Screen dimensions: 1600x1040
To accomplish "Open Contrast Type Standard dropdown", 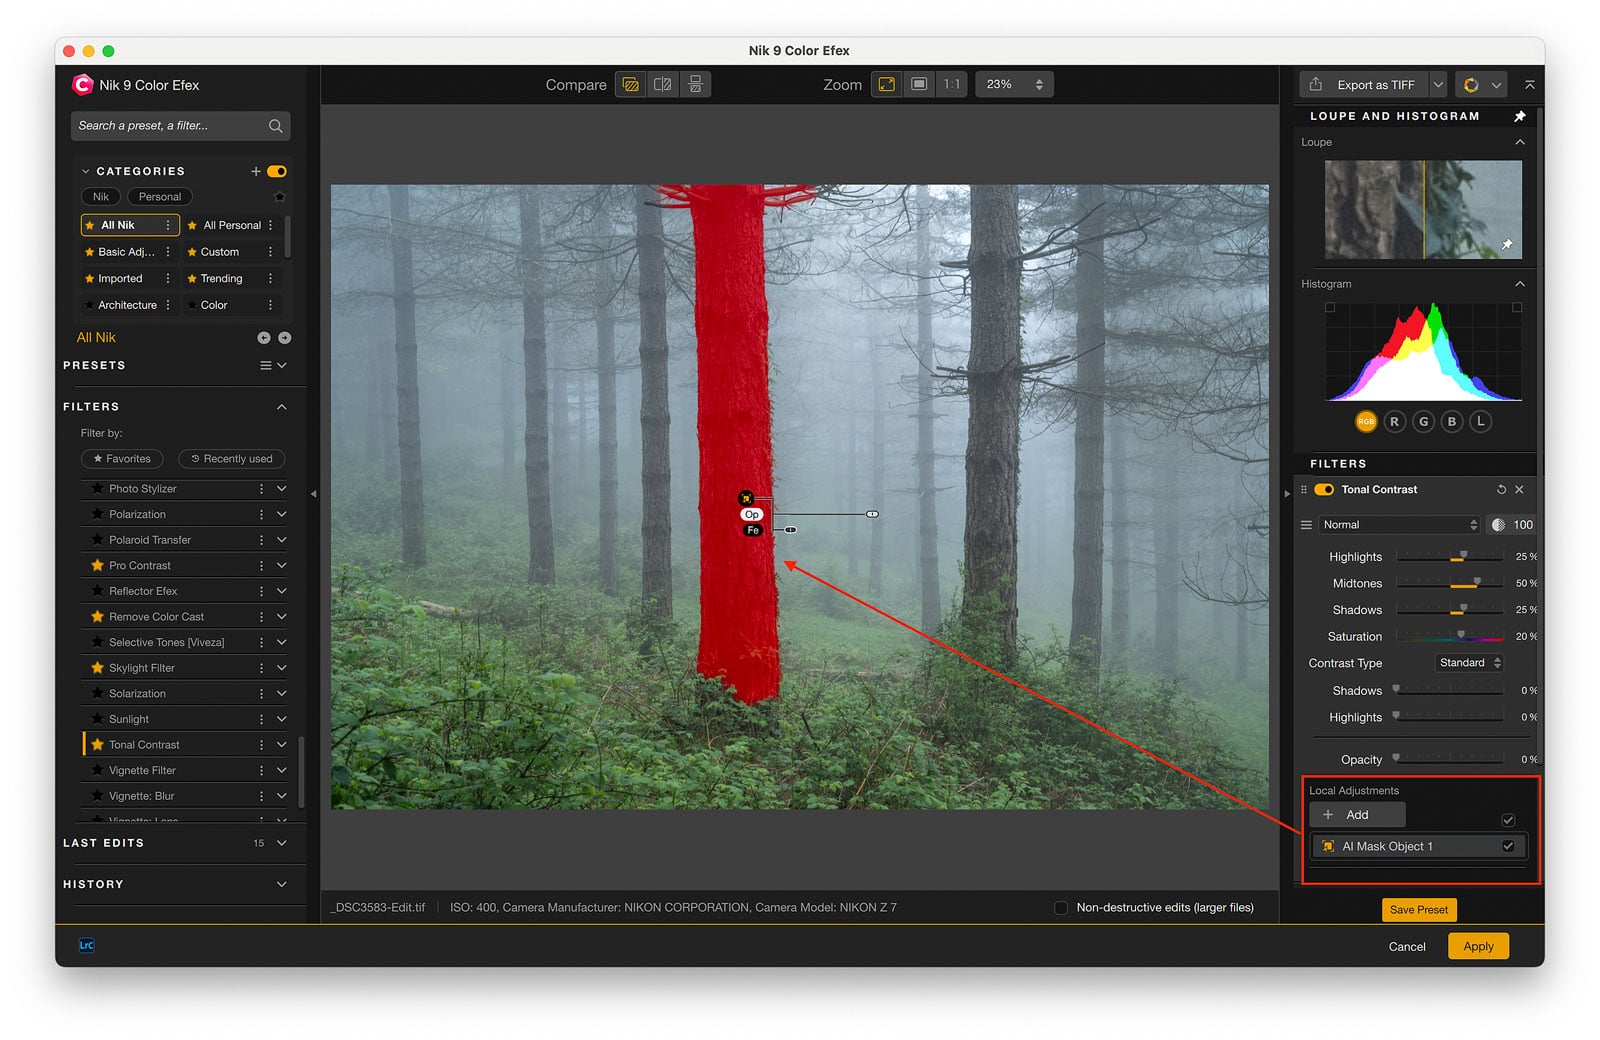I will [1469, 663].
